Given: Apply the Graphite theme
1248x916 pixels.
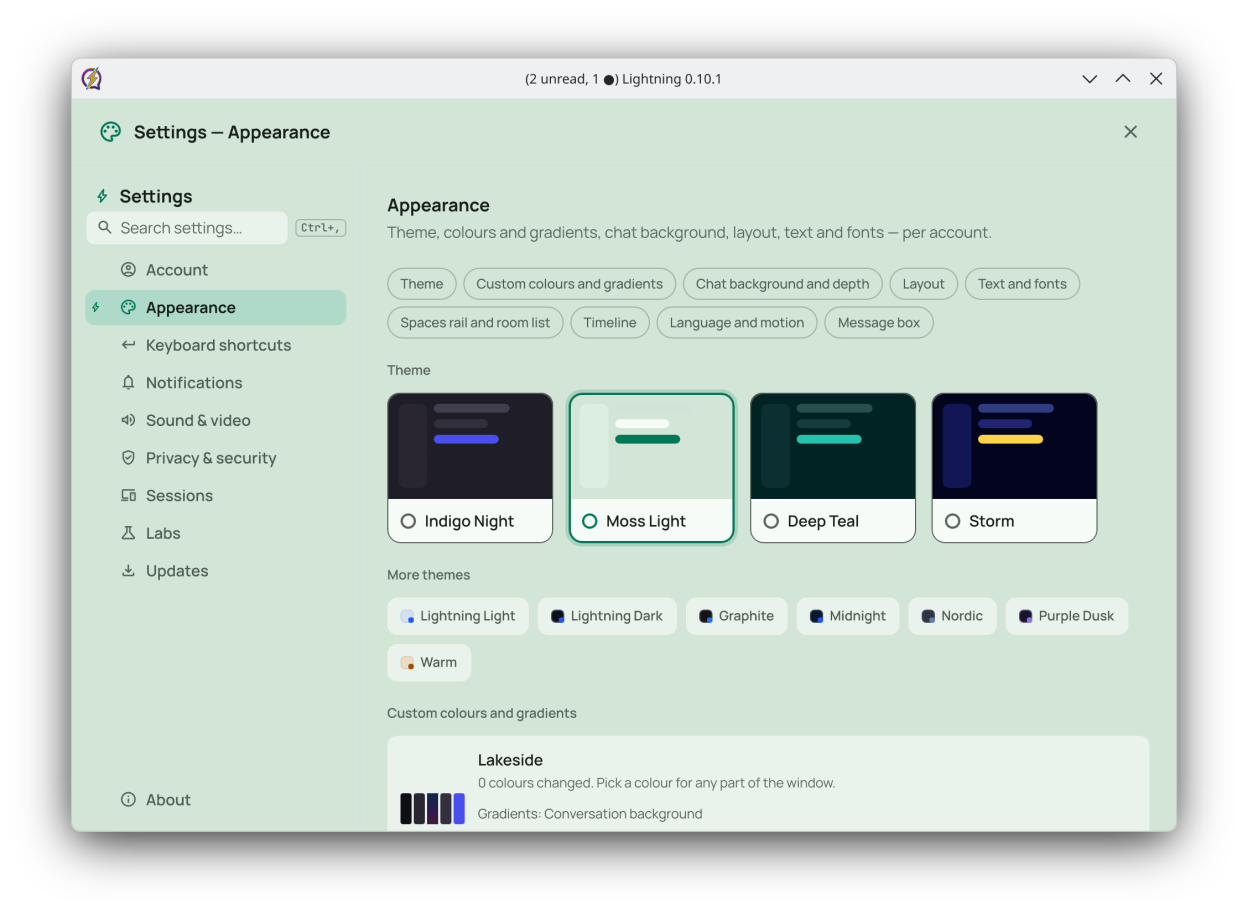Looking at the screenshot, I should [737, 616].
